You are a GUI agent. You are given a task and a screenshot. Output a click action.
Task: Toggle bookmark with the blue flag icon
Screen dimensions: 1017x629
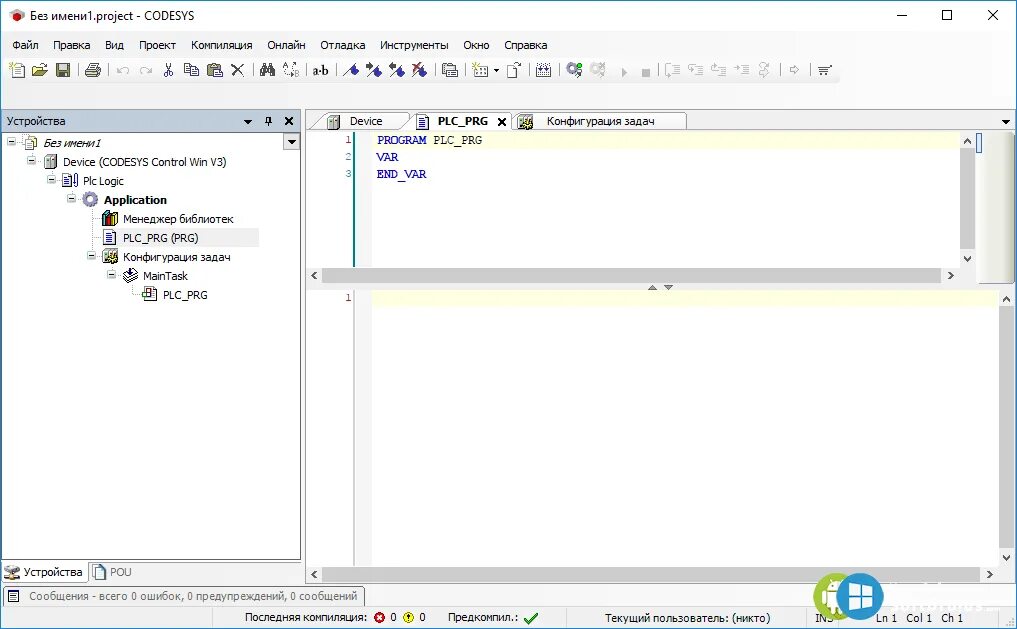[x=351, y=70]
